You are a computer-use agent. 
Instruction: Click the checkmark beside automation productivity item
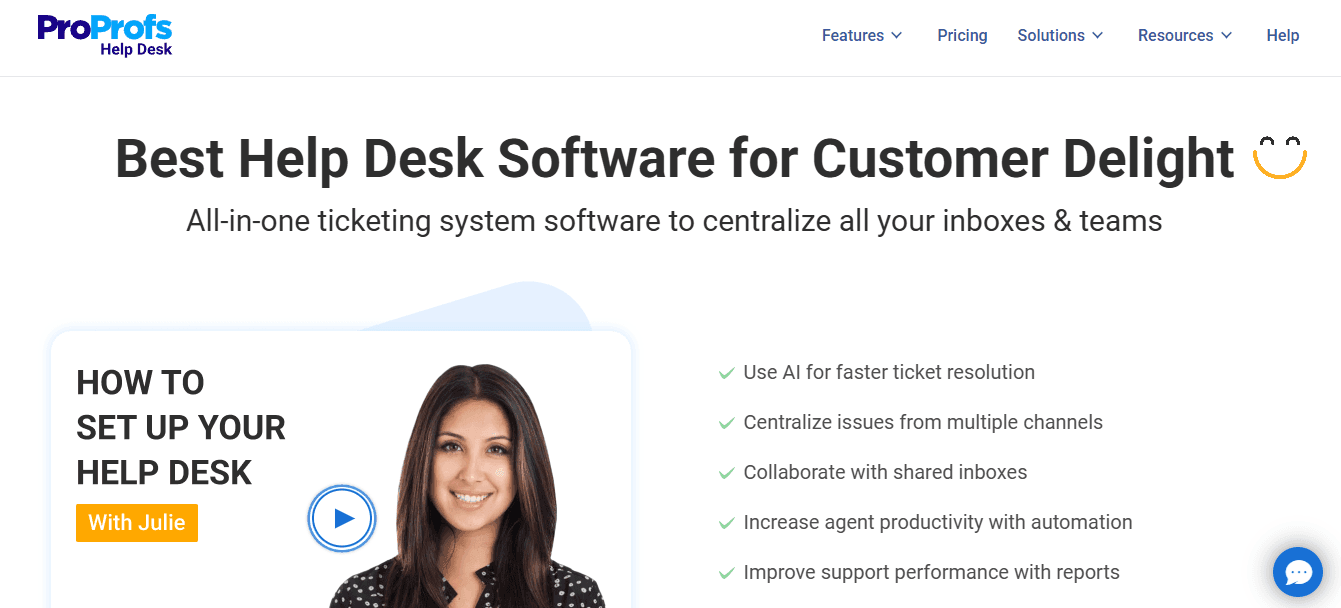point(726,522)
